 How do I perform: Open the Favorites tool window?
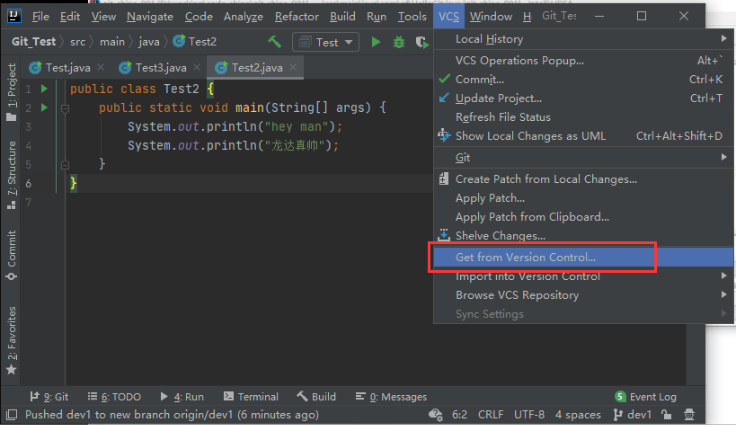pyautogui.click(x=11, y=340)
